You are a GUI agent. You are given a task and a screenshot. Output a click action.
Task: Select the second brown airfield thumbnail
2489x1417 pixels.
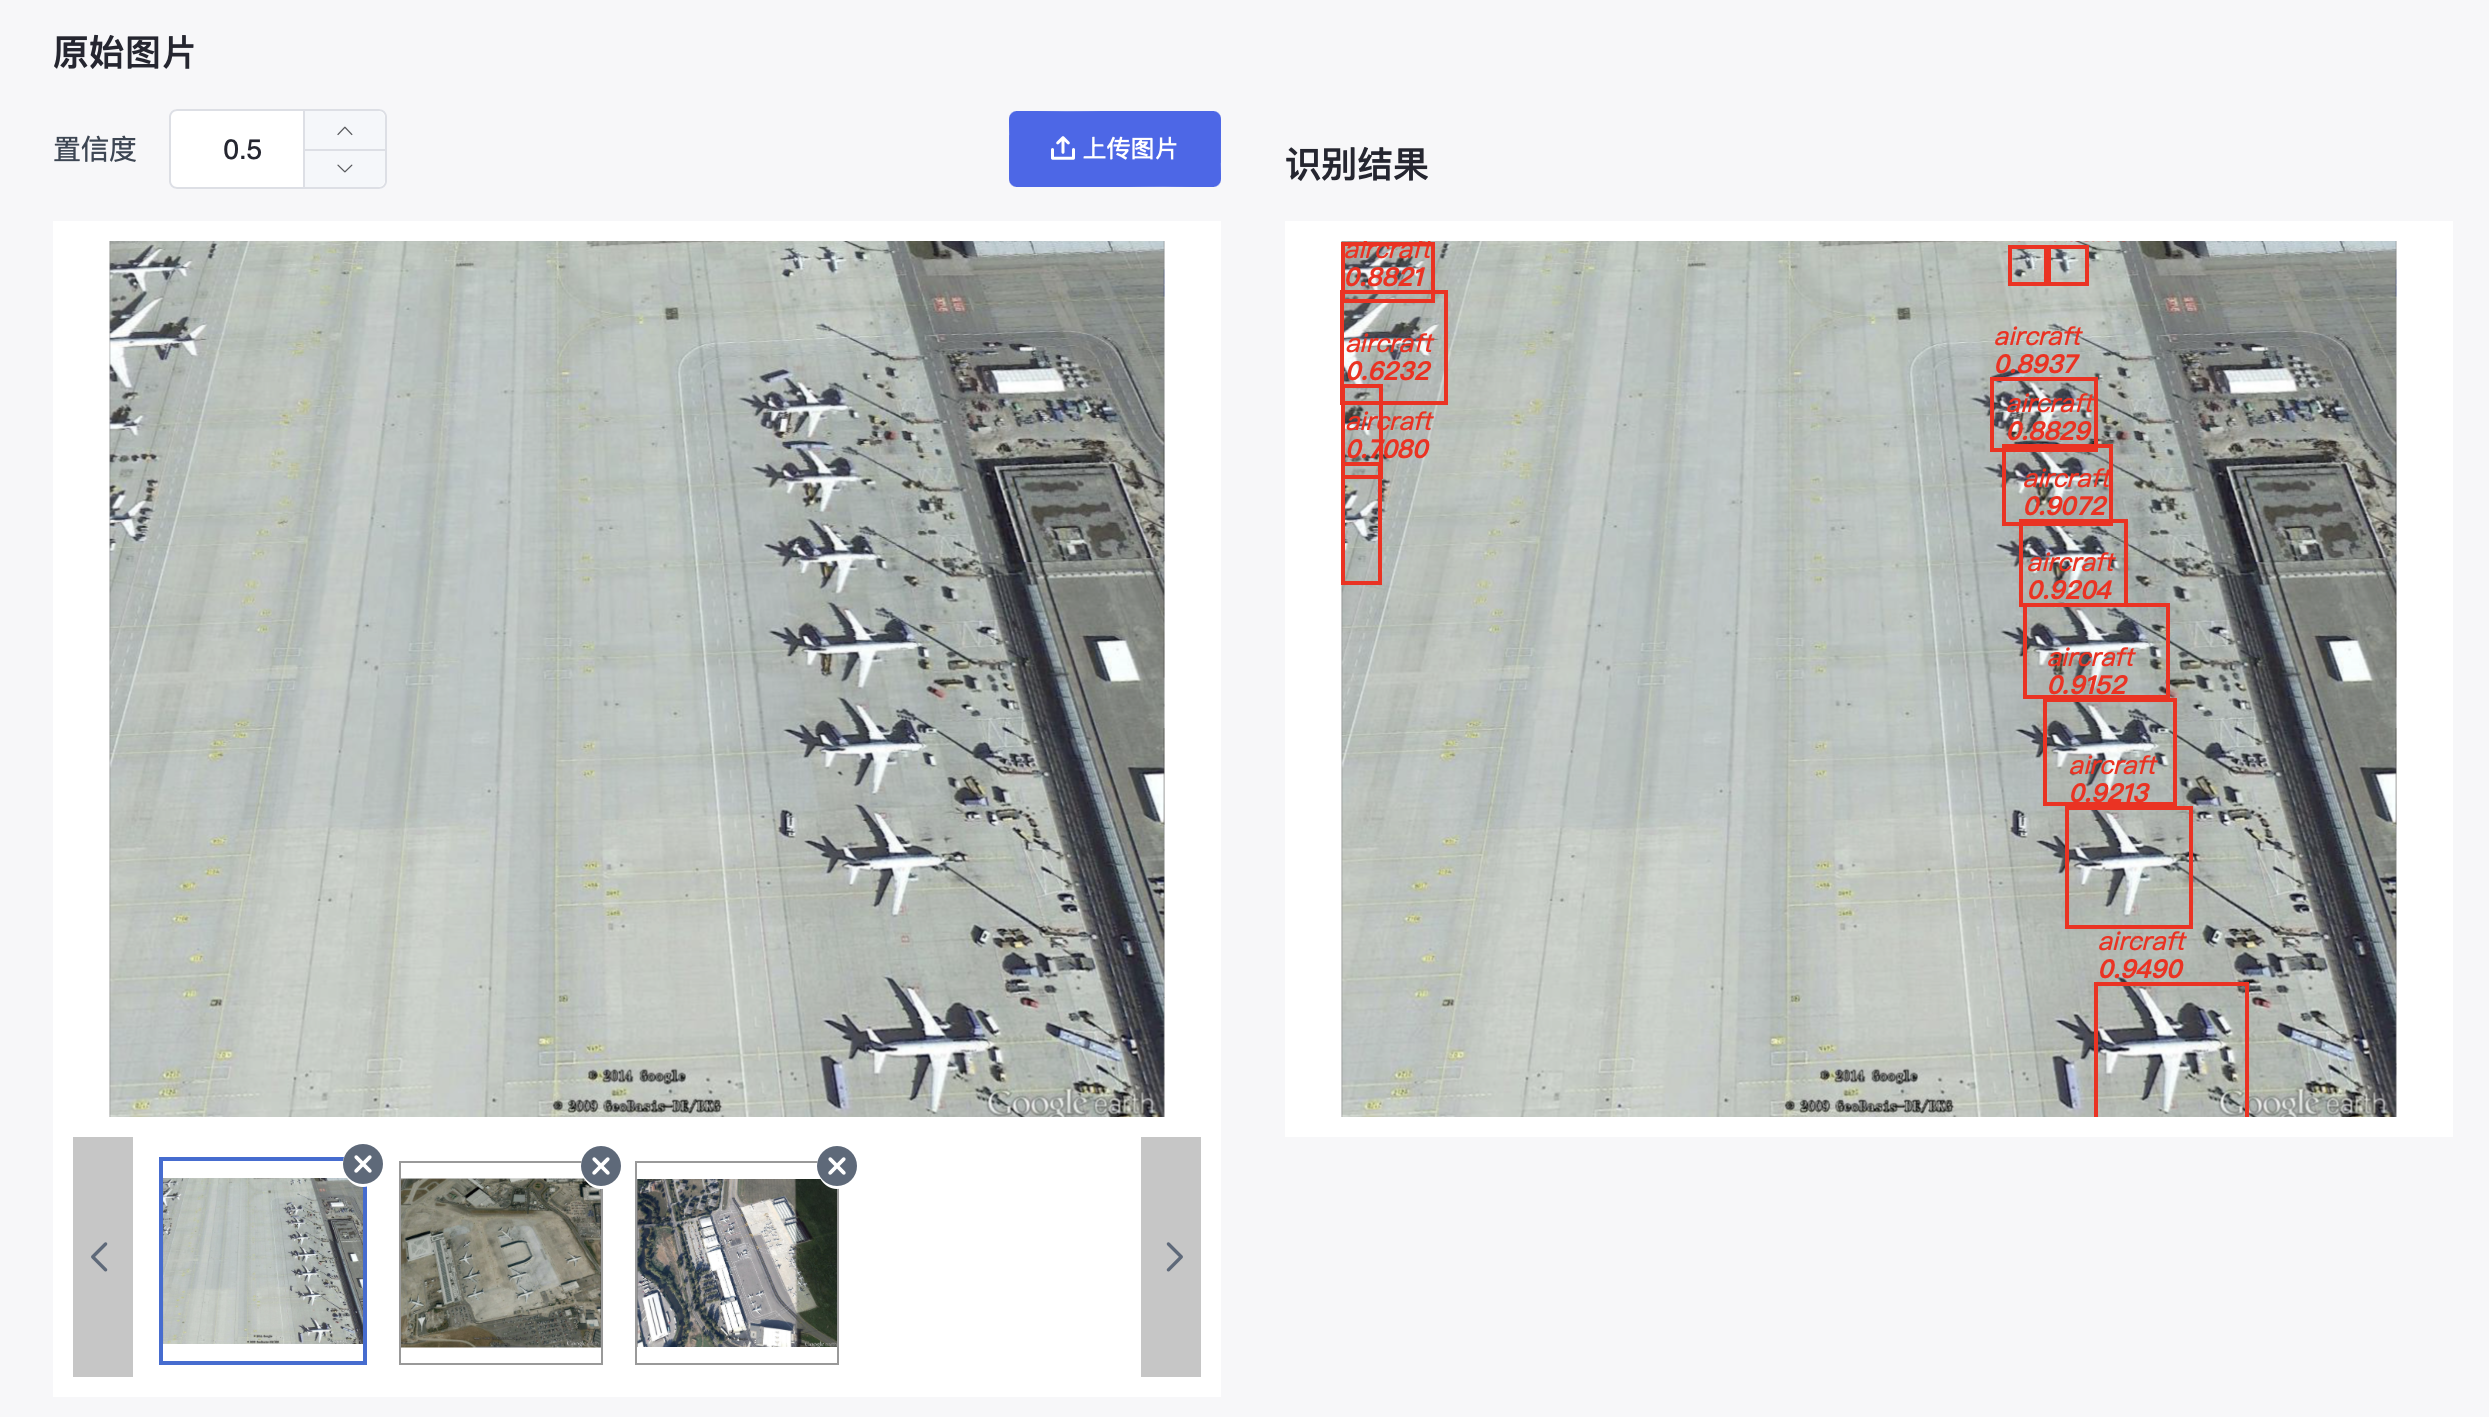point(501,1262)
